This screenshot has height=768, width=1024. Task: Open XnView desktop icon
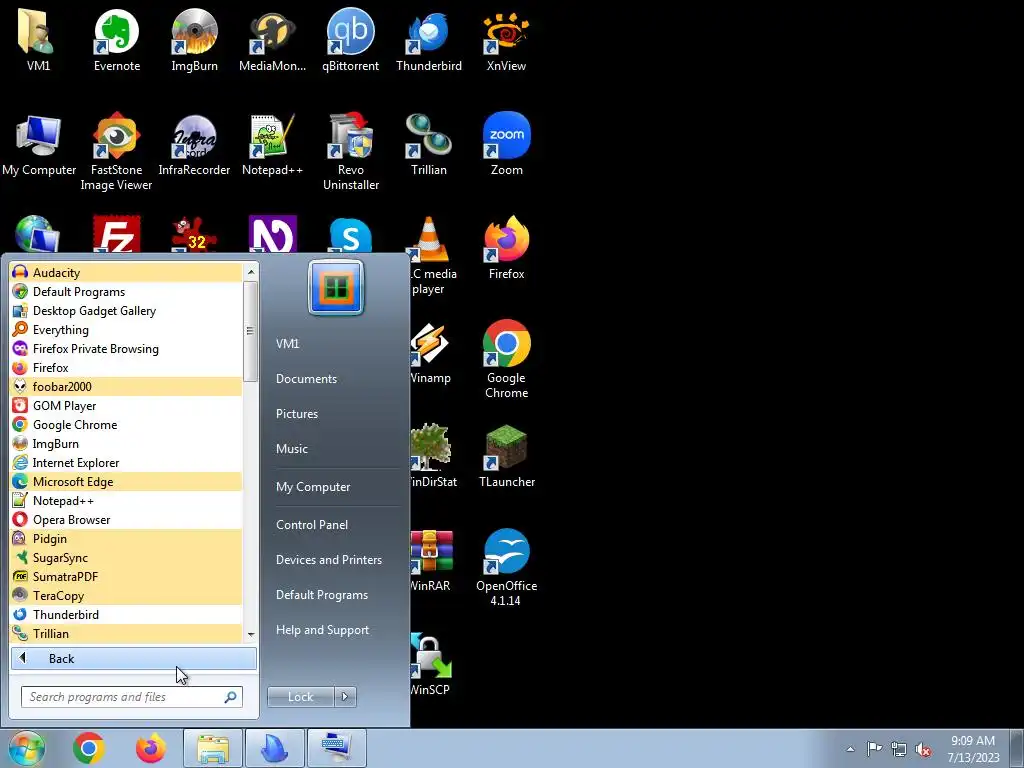[x=506, y=40]
